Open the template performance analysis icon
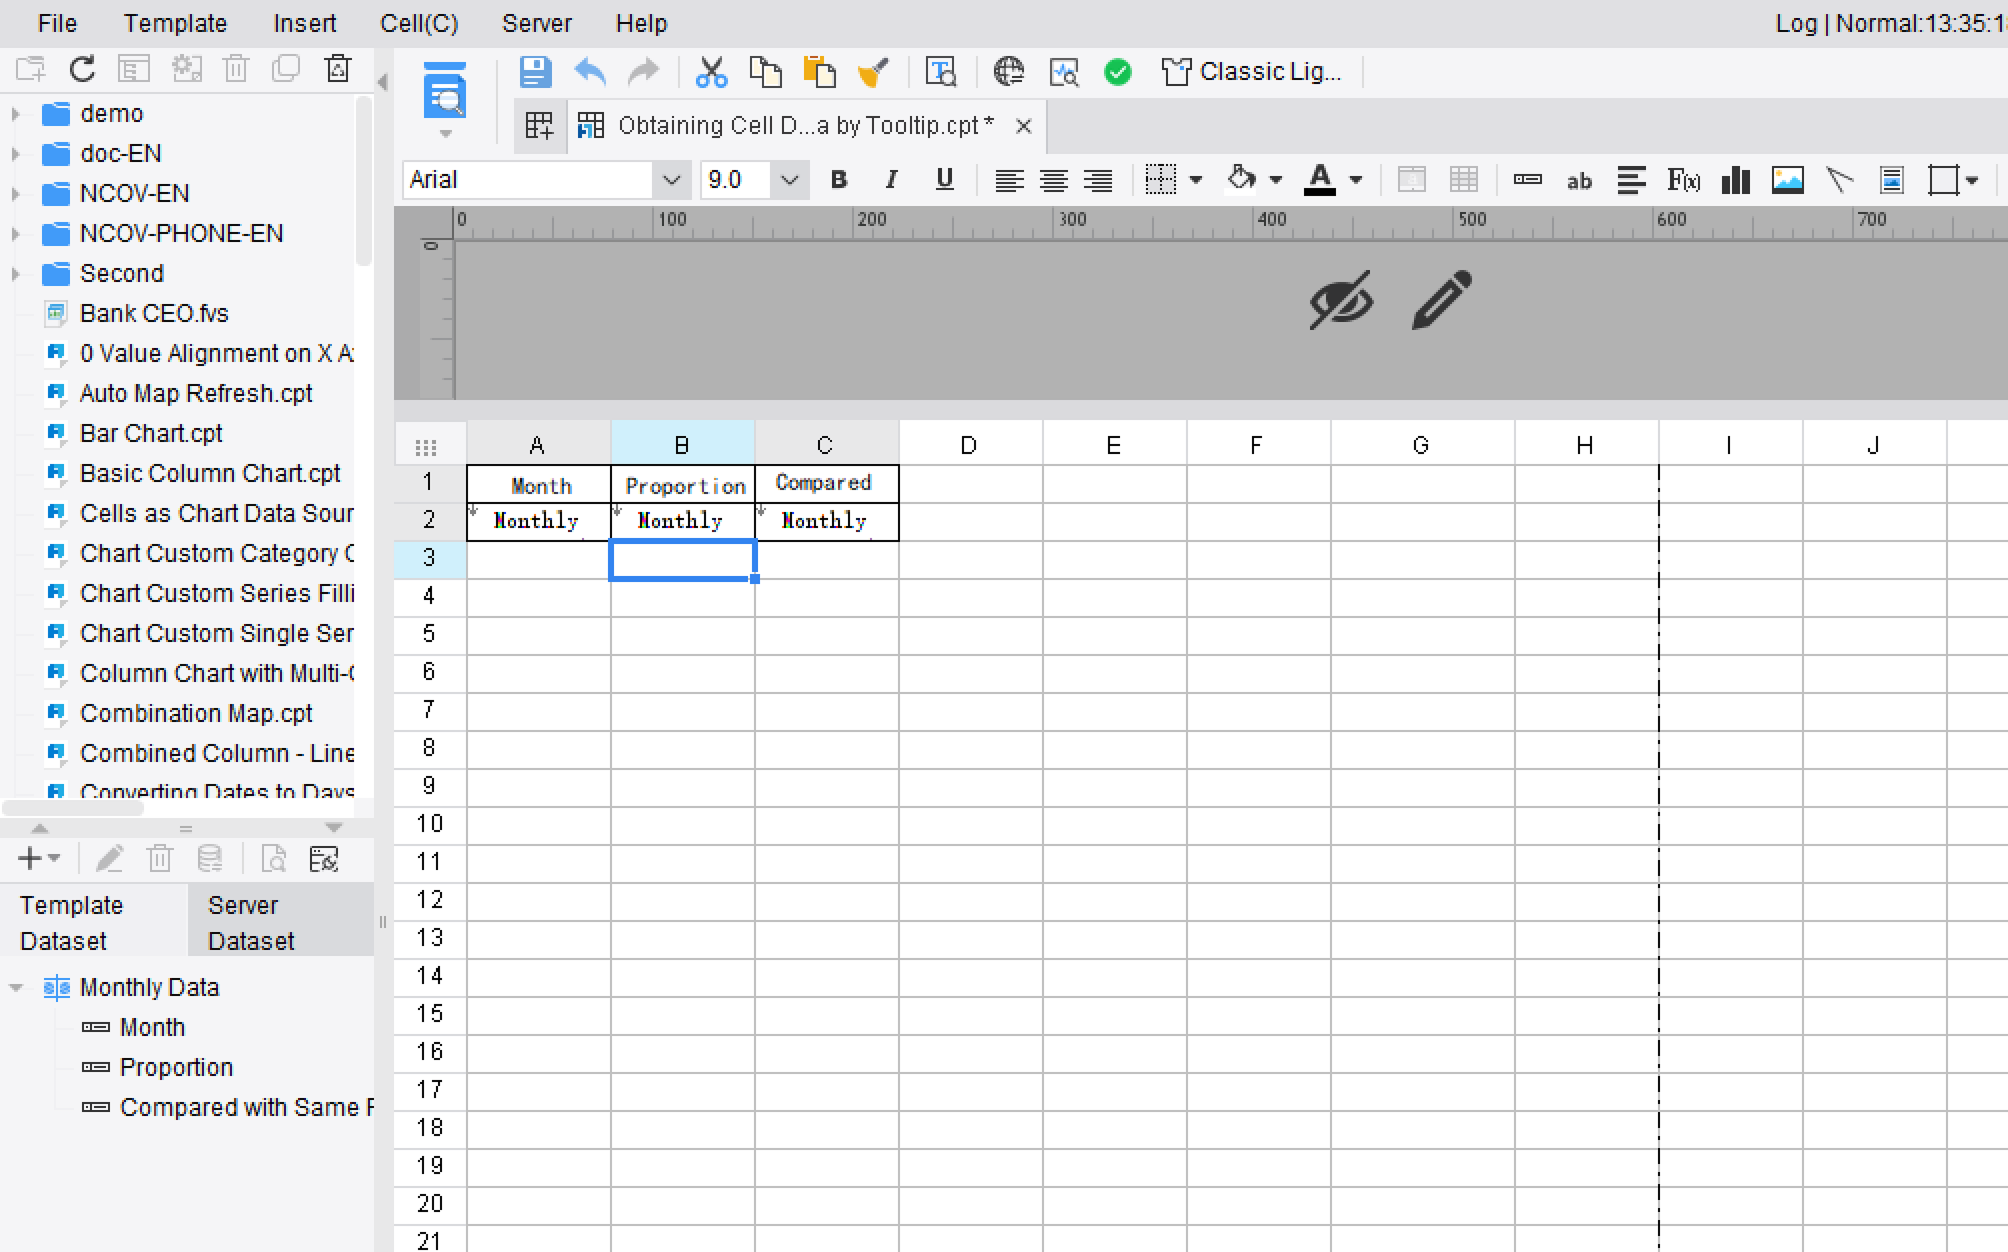The width and height of the screenshot is (2008, 1252). (x=1063, y=72)
